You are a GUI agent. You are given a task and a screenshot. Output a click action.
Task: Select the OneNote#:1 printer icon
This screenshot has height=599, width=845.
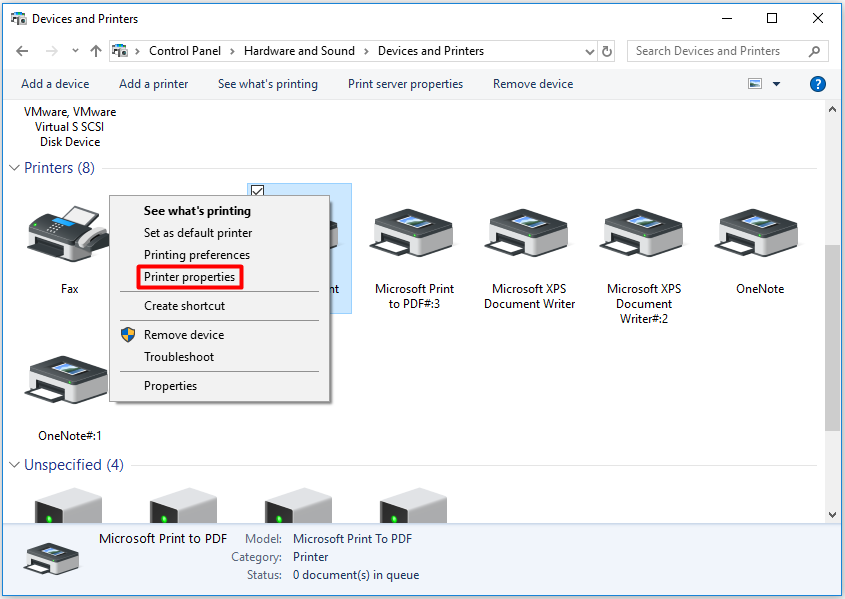pos(68,380)
